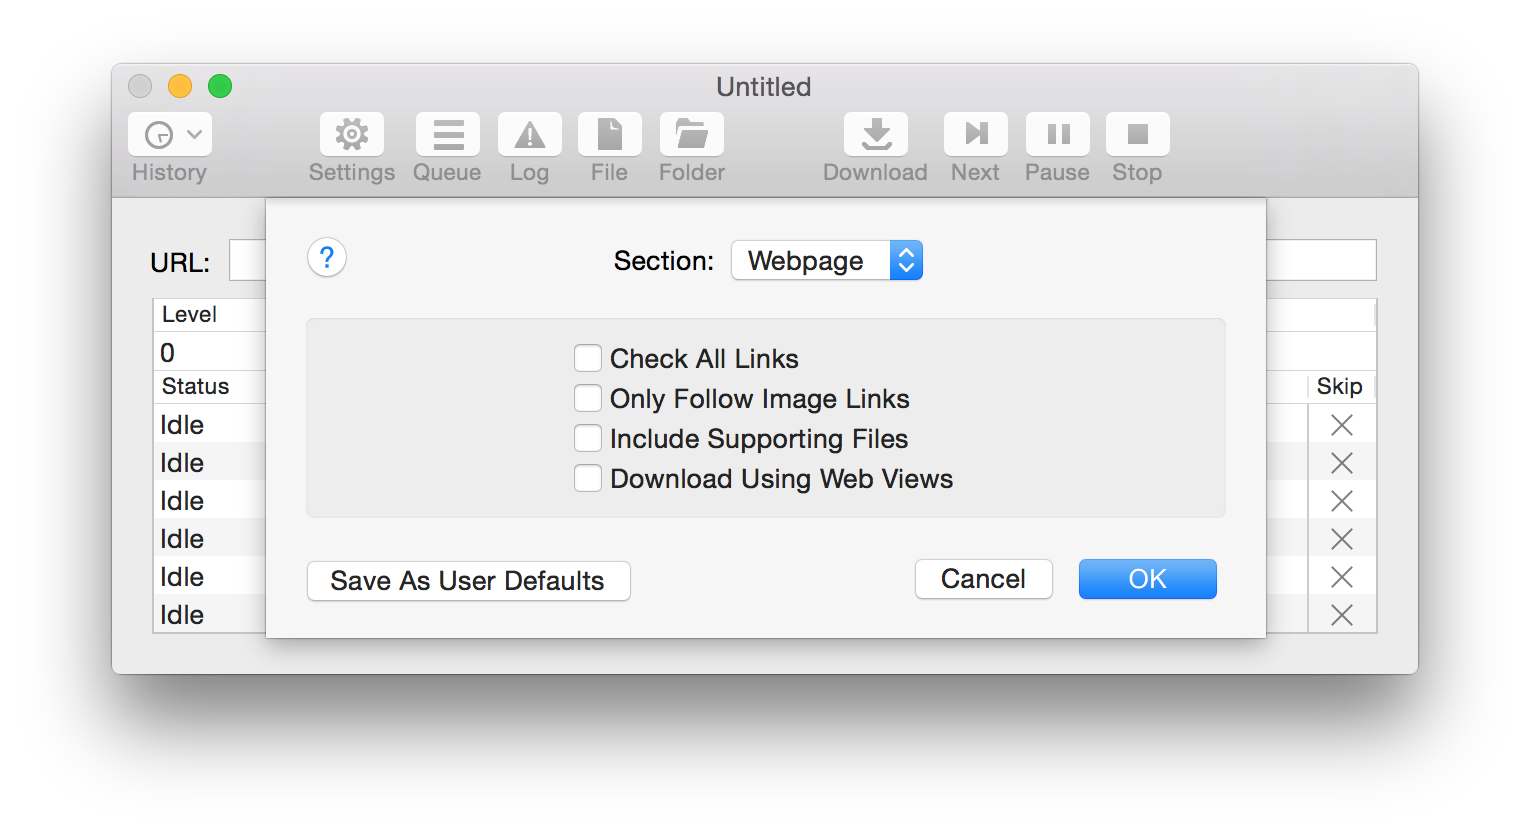
Task: Click the File document icon
Action: point(609,135)
